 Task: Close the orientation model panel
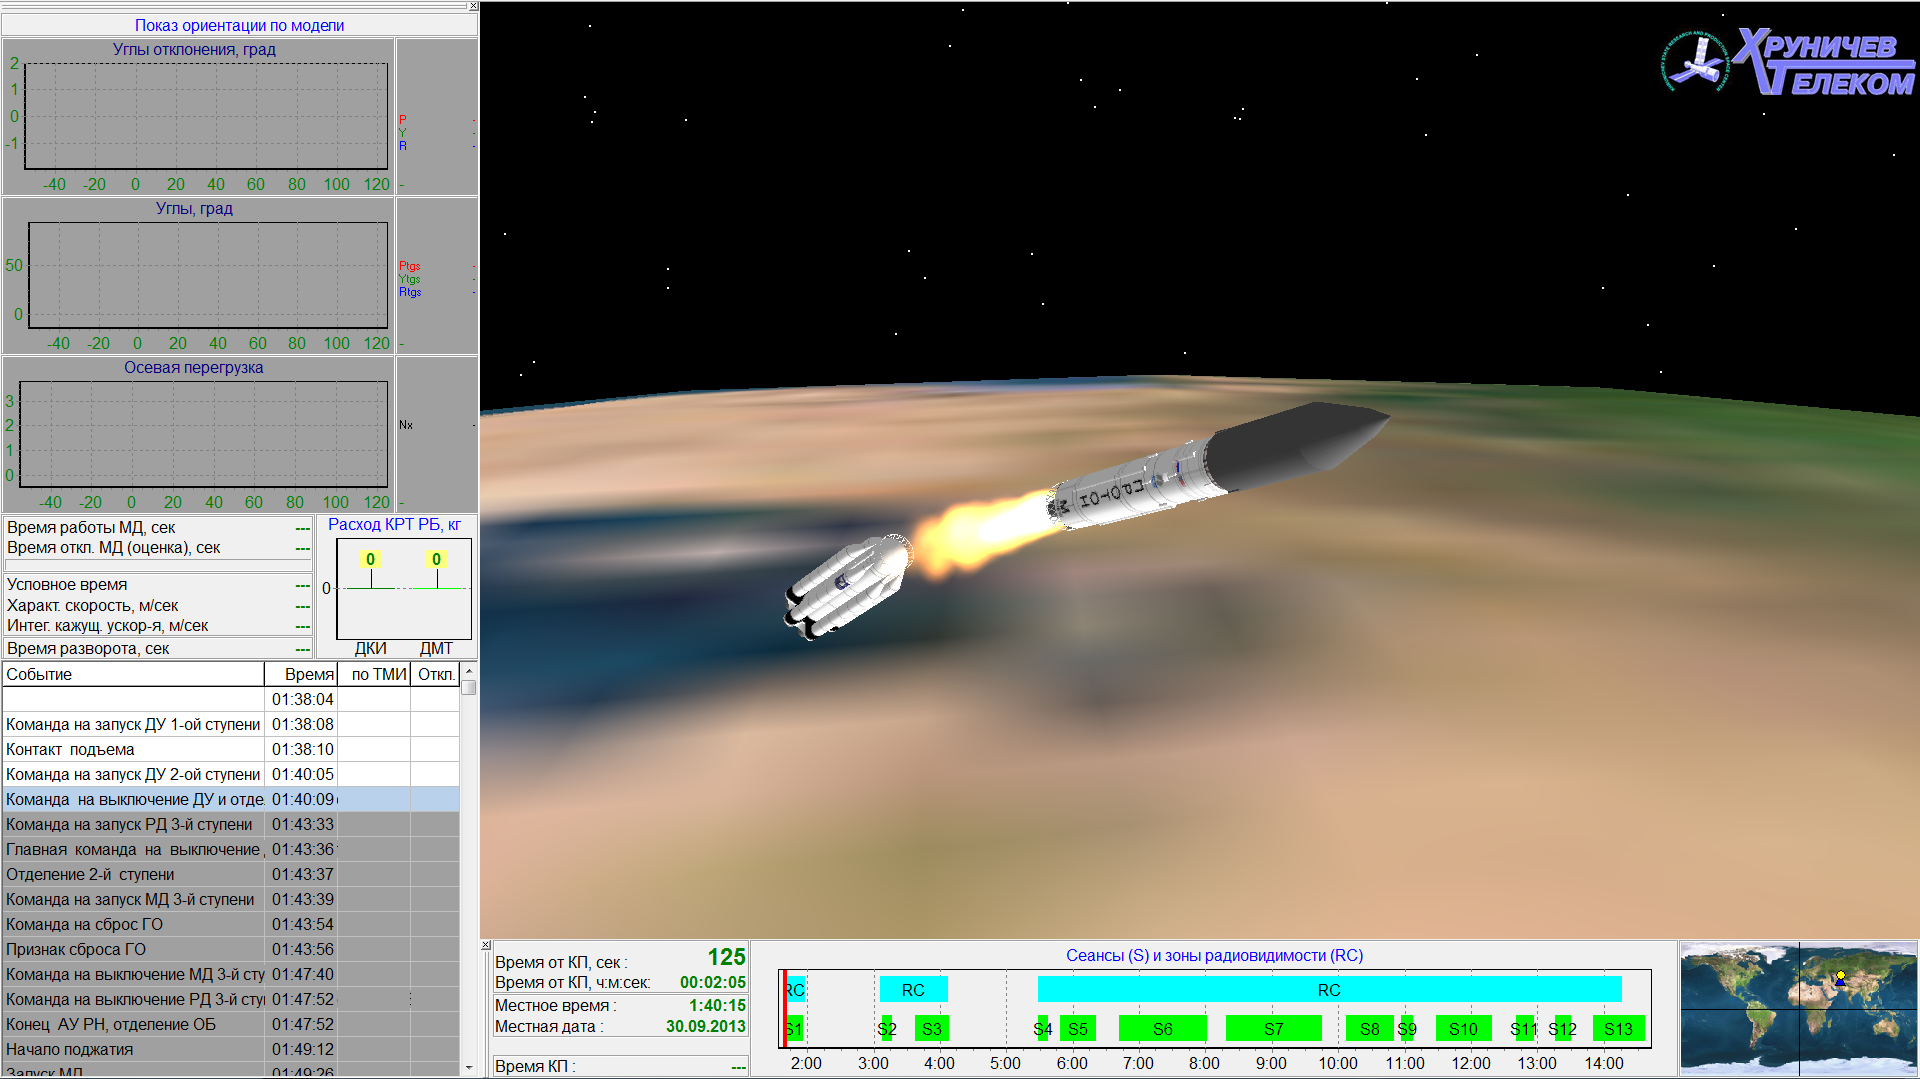coord(473,7)
